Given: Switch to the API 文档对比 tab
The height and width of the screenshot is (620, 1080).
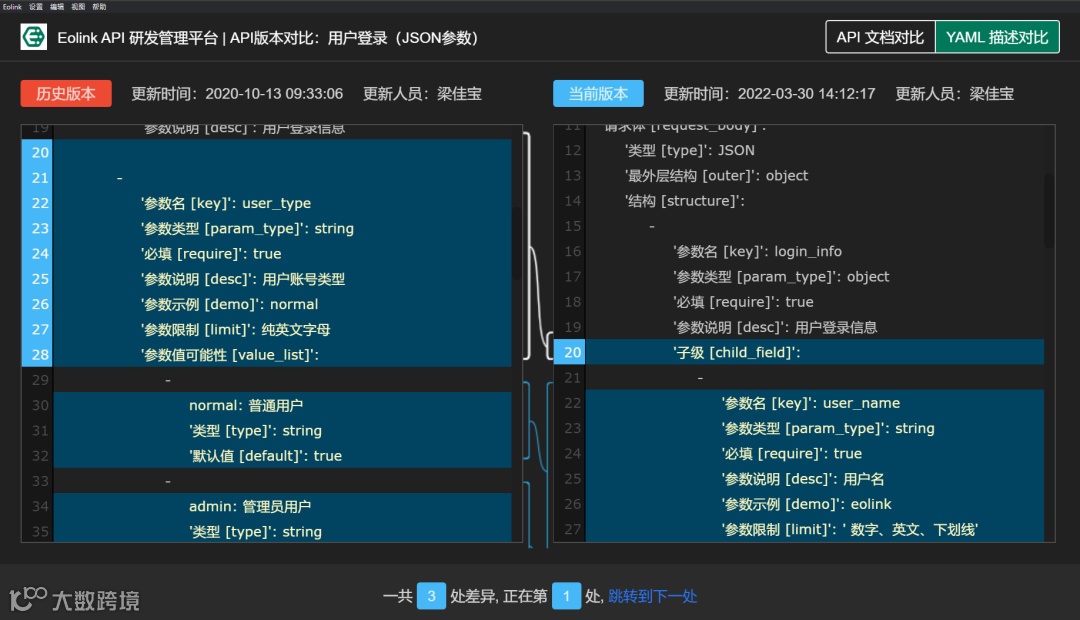Looking at the screenshot, I should tap(880, 37).
